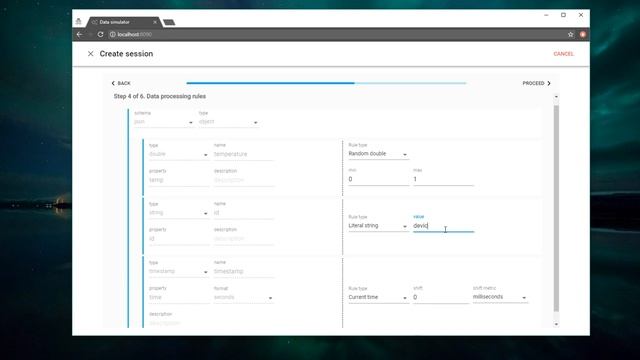Click the vertical scrollbar thumb
Screen dimensions: 640x360
point(556,208)
